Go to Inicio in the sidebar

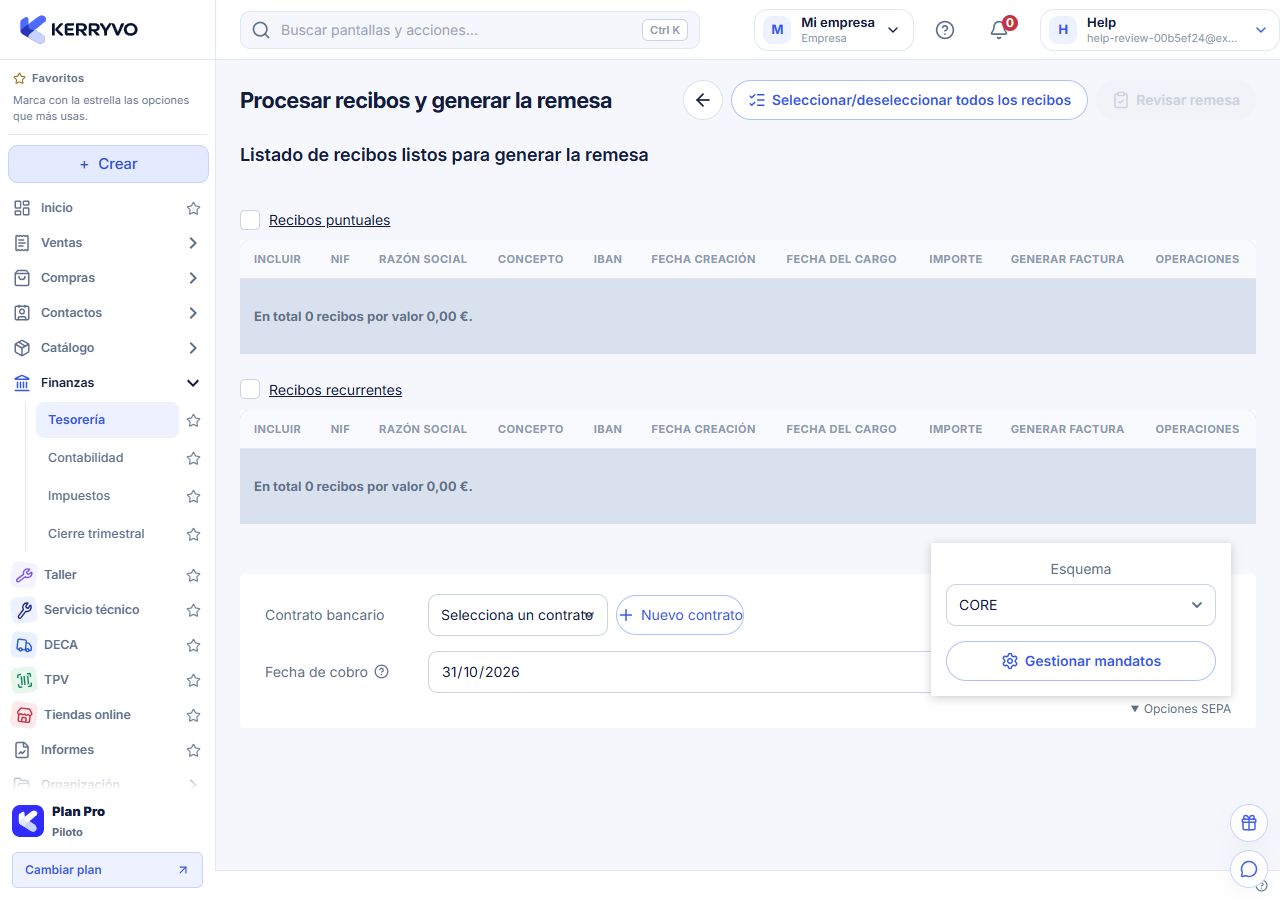tap(57, 208)
